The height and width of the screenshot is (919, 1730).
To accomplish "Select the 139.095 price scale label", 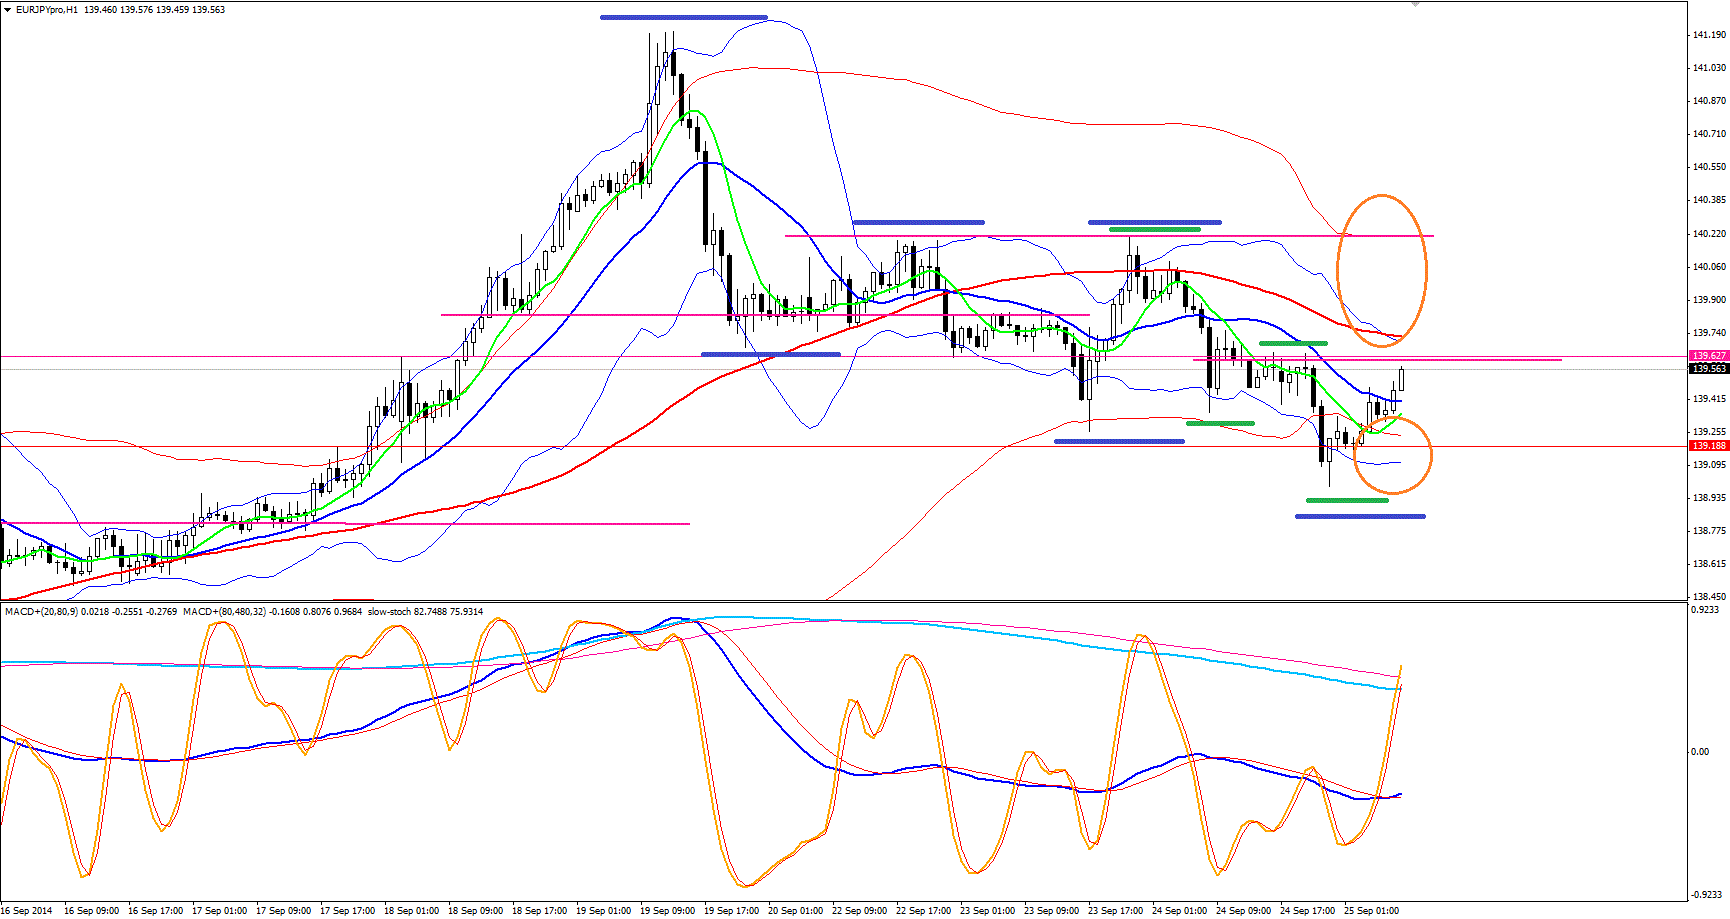I will pos(1709,465).
